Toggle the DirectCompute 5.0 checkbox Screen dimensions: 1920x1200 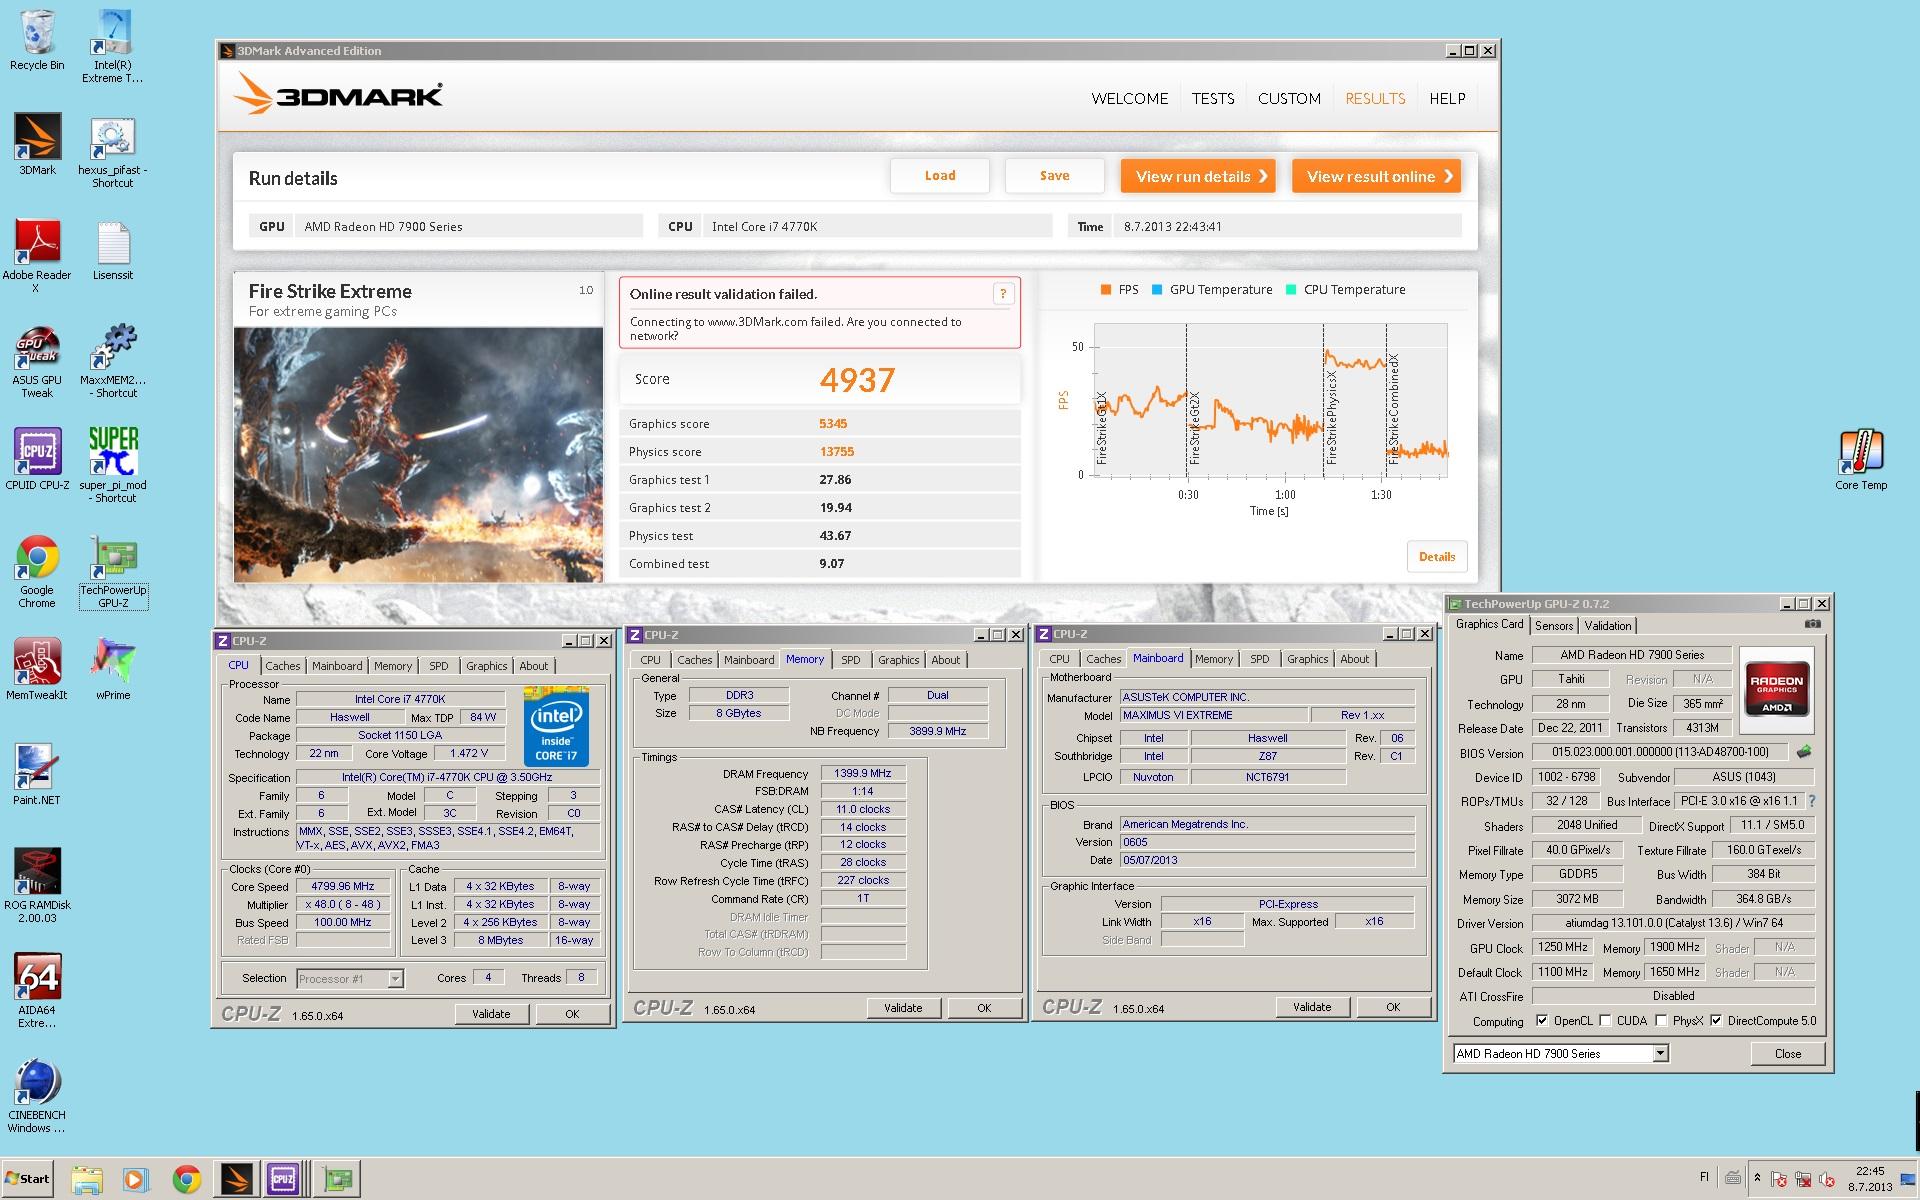(x=1716, y=1021)
